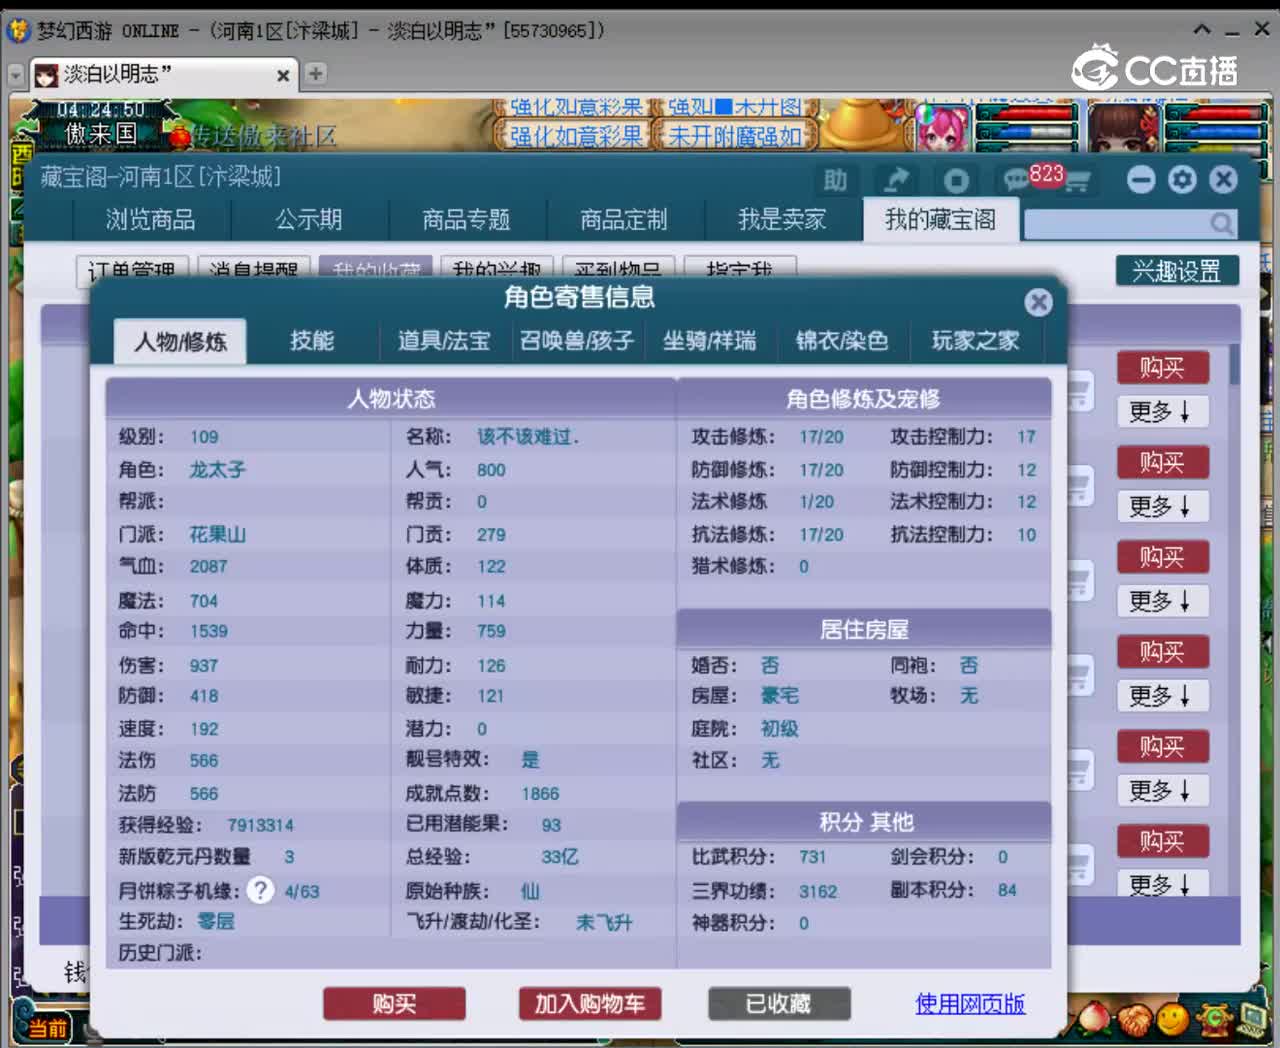This screenshot has height=1048, width=1280.
Task: Open the tab list dropdown arrow at top left
Action: [15, 75]
